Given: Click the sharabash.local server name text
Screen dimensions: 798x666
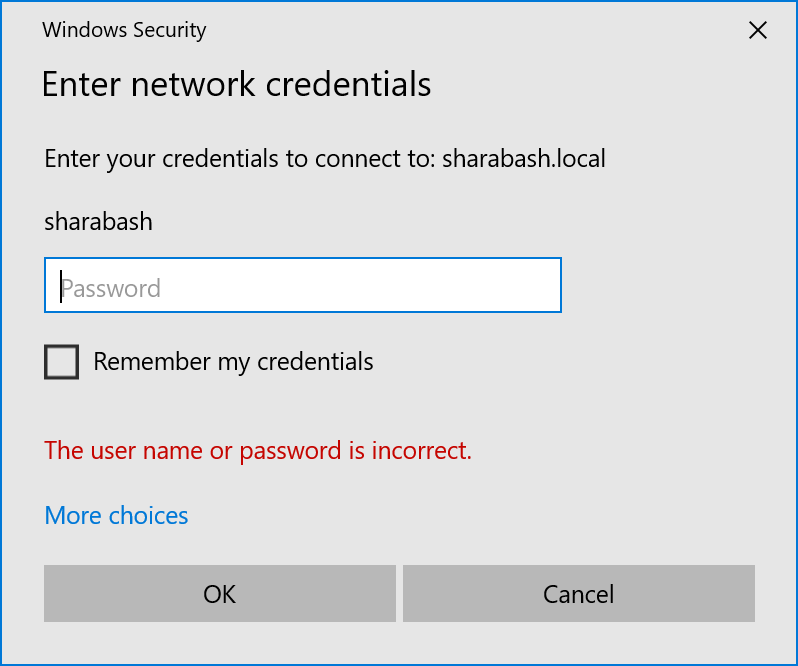Looking at the screenshot, I should click(x=524, y=158).
